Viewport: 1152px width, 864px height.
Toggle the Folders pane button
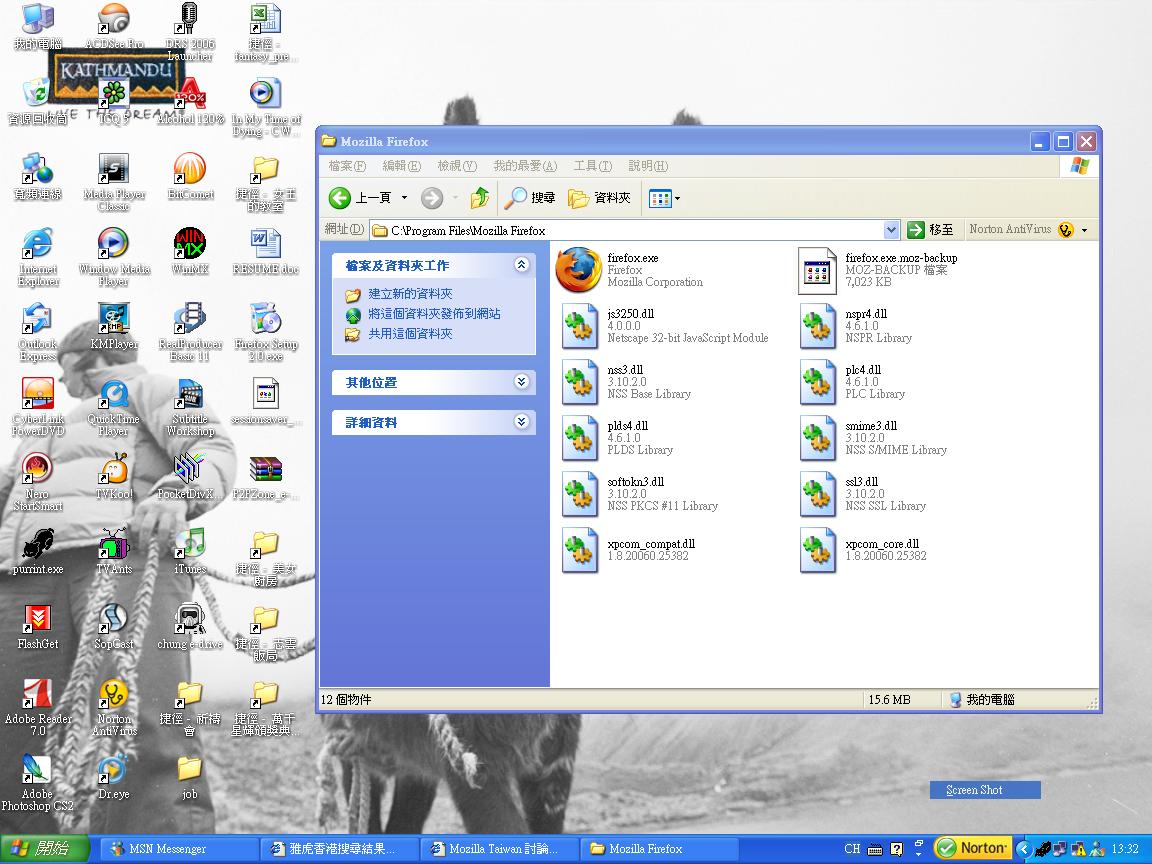click(x=600, y=198)
